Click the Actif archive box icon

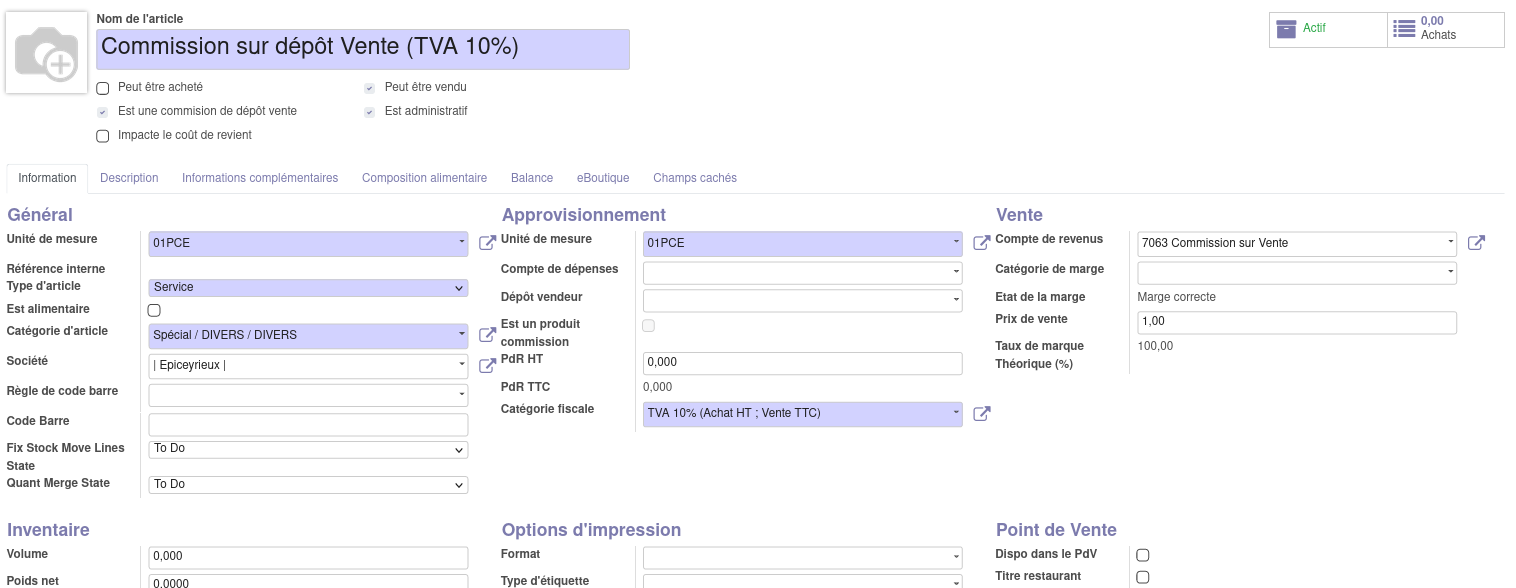pos(1286,29)
